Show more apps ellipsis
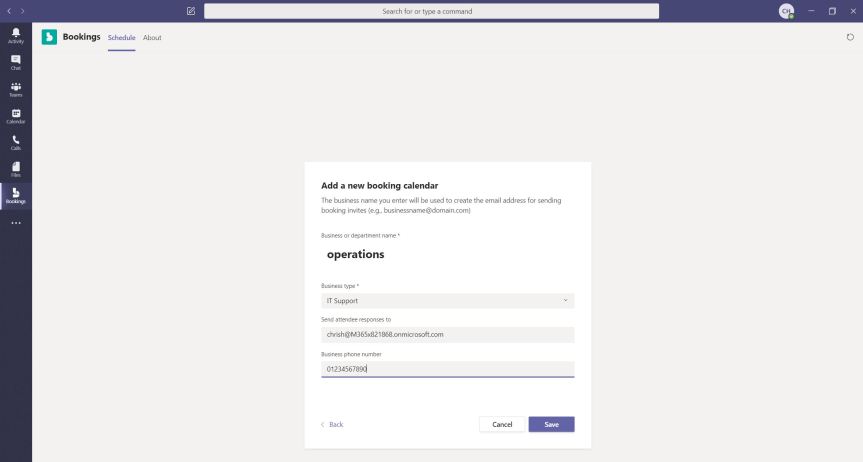This screenshot has width=863, height=462. 15,223
